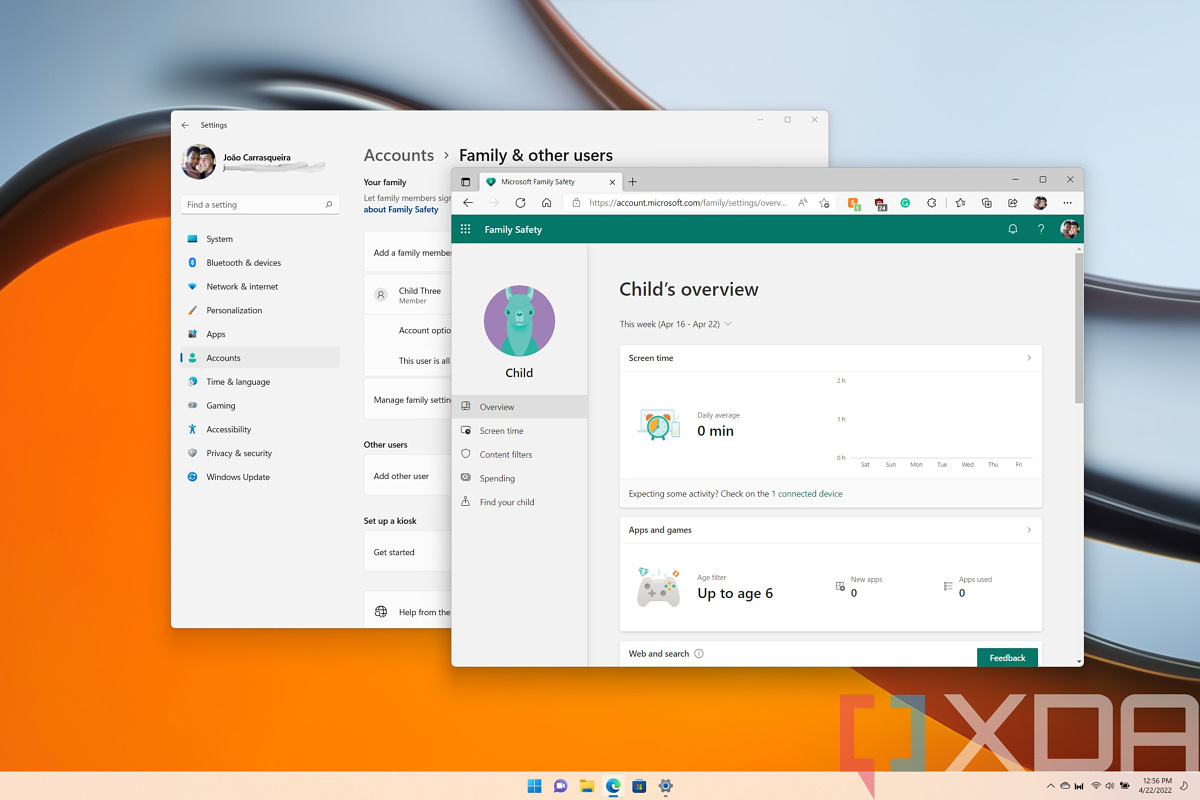Open the Family Safety help question mark
Screen dimensions: 1200x800
1041,229
